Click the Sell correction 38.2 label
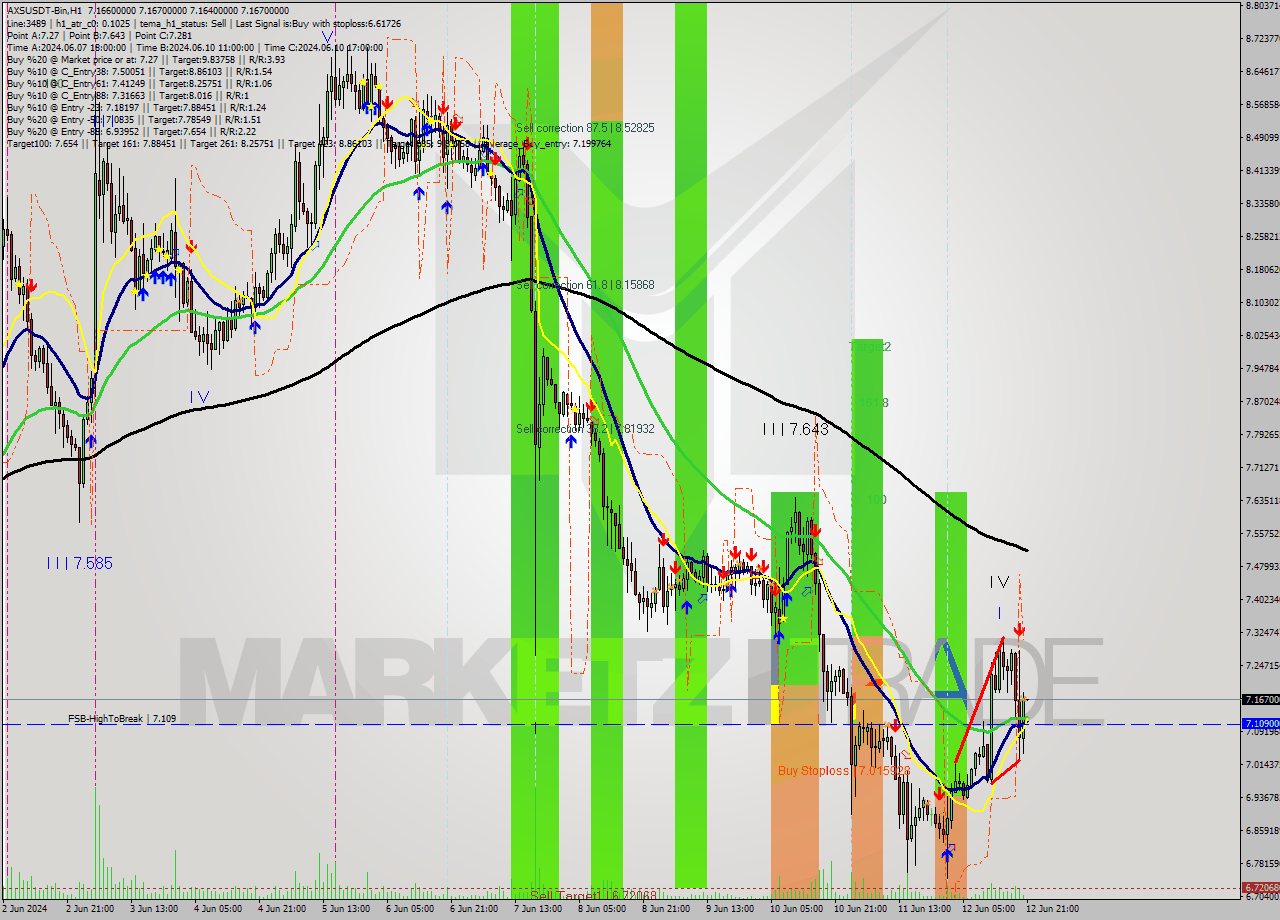1280x920 pixels. [x=585, y=428]
